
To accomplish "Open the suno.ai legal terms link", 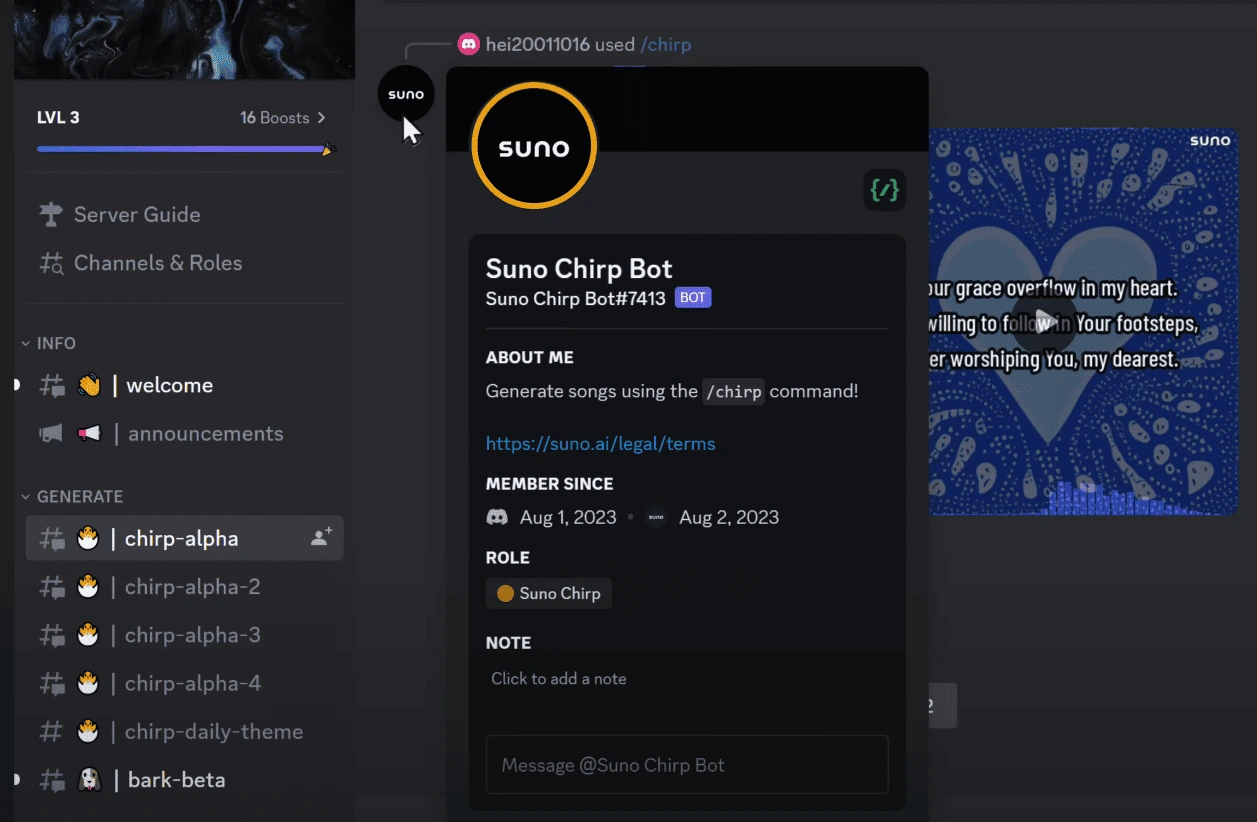I will tap(601, 443).
